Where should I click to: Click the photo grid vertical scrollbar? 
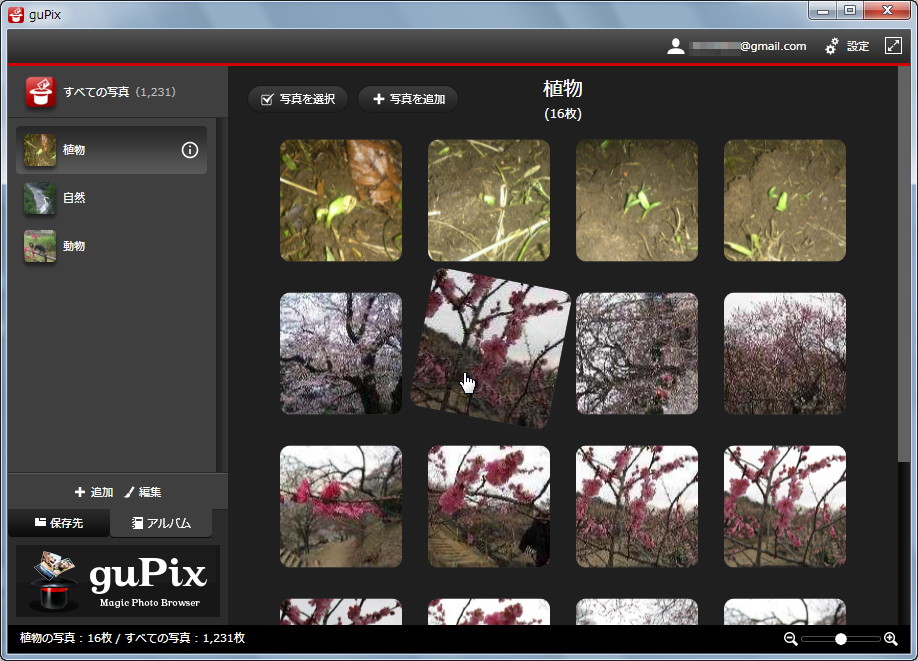[x=905, y=263]
